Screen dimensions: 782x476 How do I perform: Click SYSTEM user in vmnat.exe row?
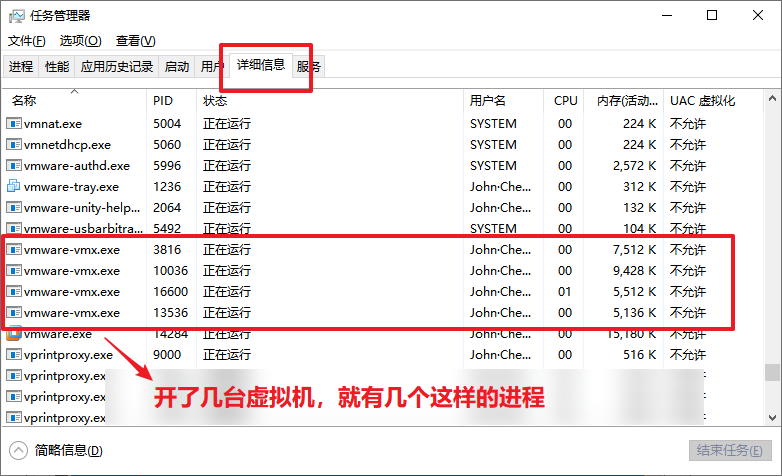point(493,124)
